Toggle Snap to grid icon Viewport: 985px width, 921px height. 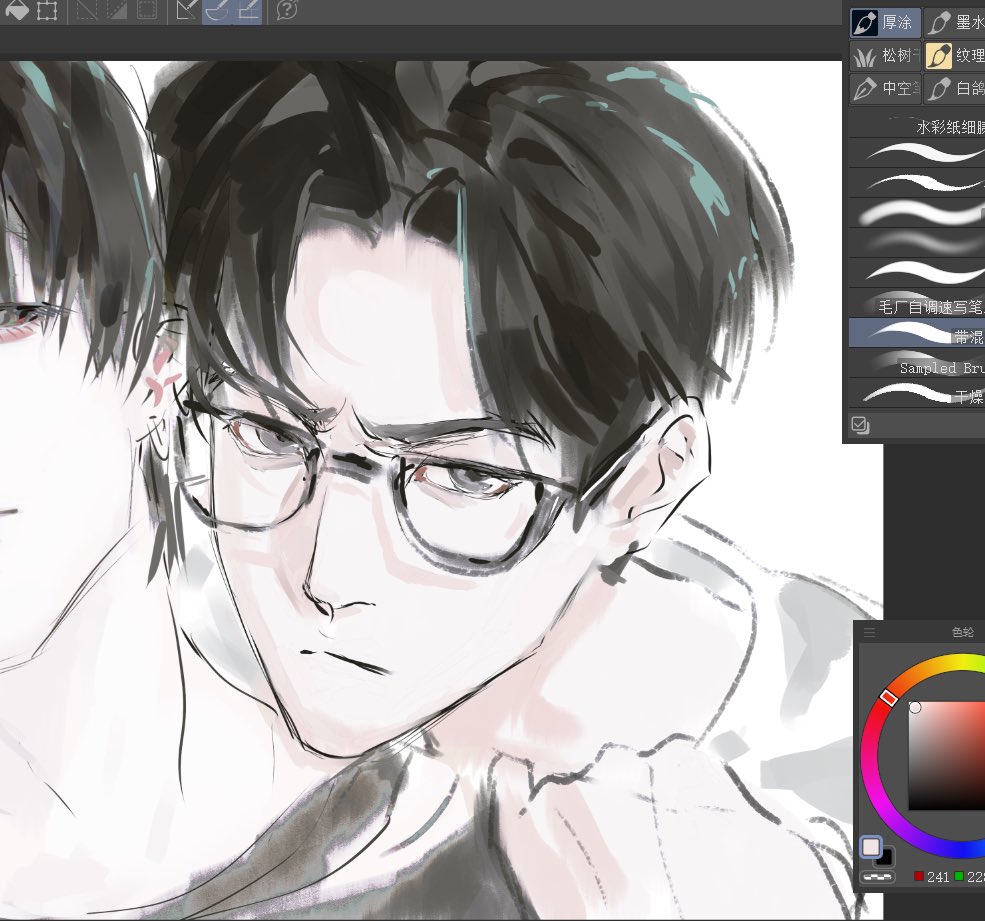pyautogui.click(x=248, y=9)
